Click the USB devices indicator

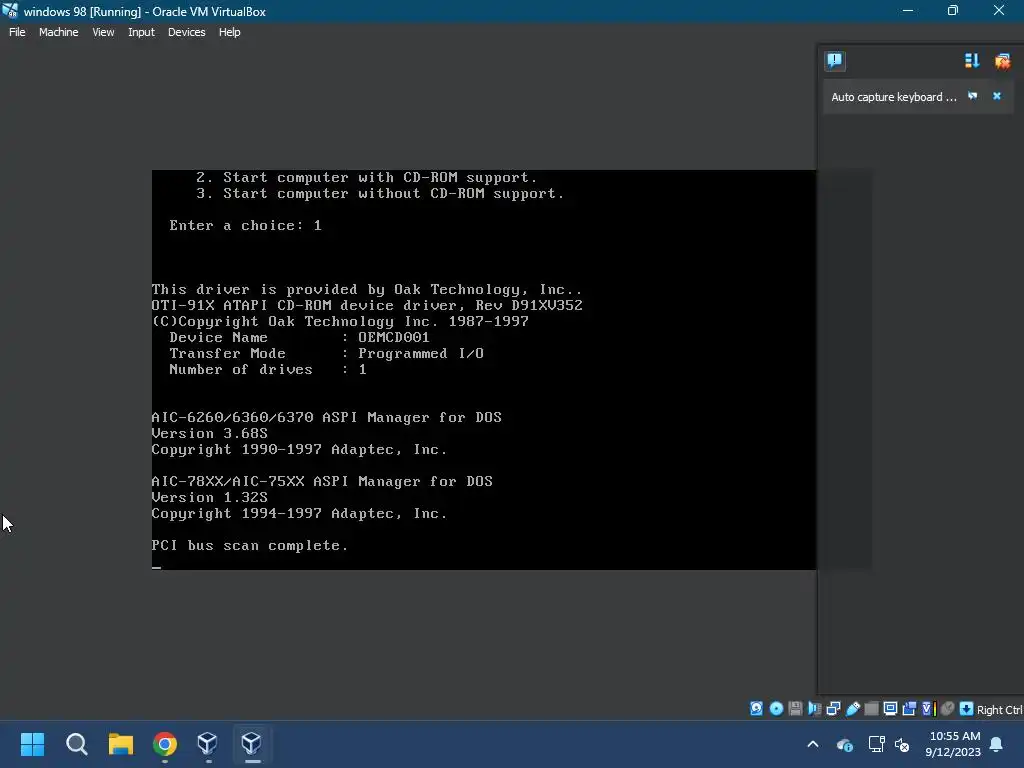point(852,709)
